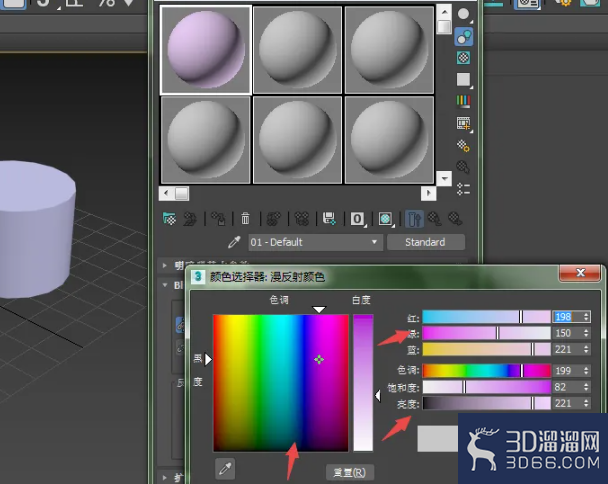Open the Sample Type flyout icon
Viewport: 608px width, 484px height.
[463, 14]
